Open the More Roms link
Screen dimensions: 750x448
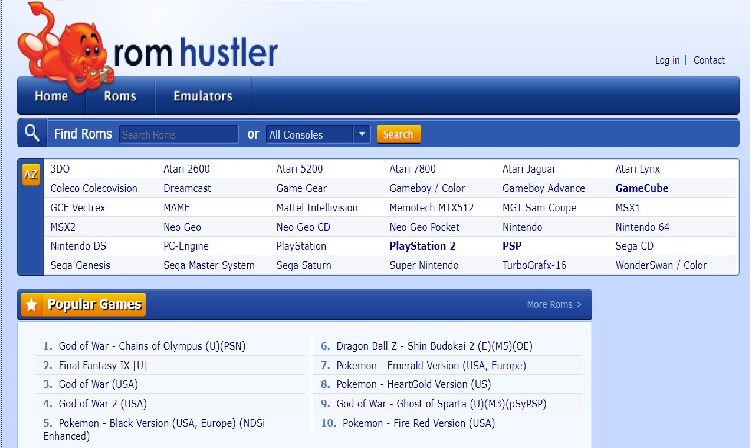click(x=554, y=305)
